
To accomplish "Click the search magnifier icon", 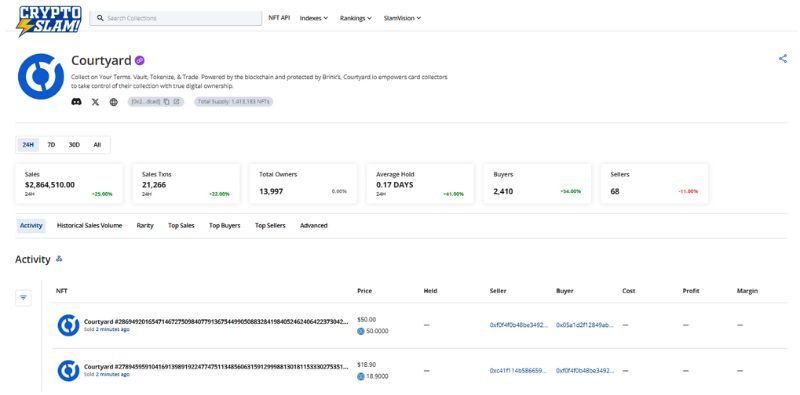I will point(101,18).
